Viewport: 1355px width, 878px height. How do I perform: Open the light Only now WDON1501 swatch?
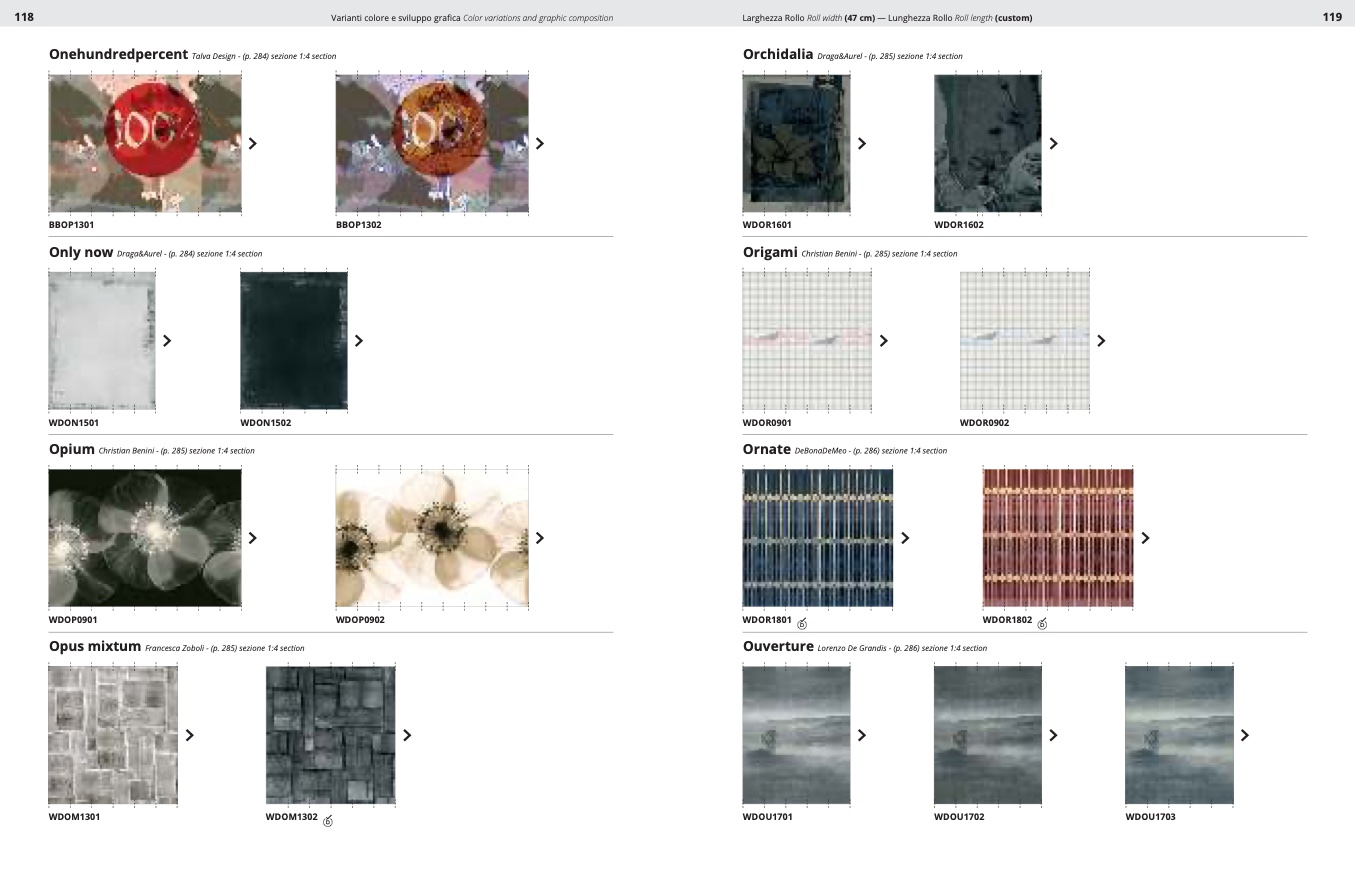pos(102,341)
